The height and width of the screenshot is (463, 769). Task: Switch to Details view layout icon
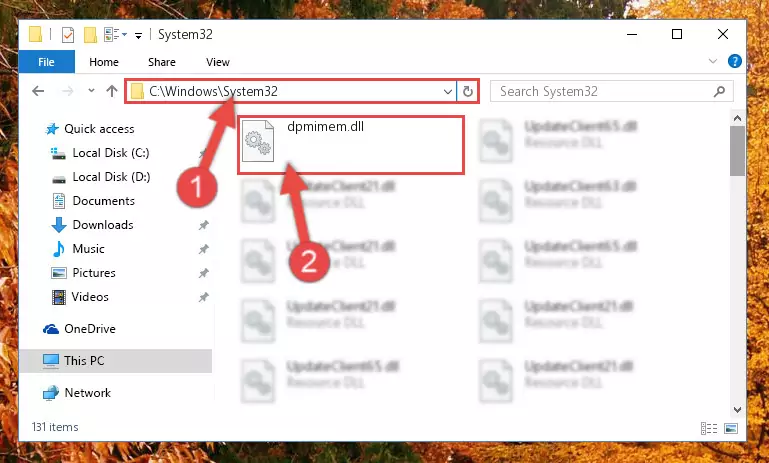709,428
